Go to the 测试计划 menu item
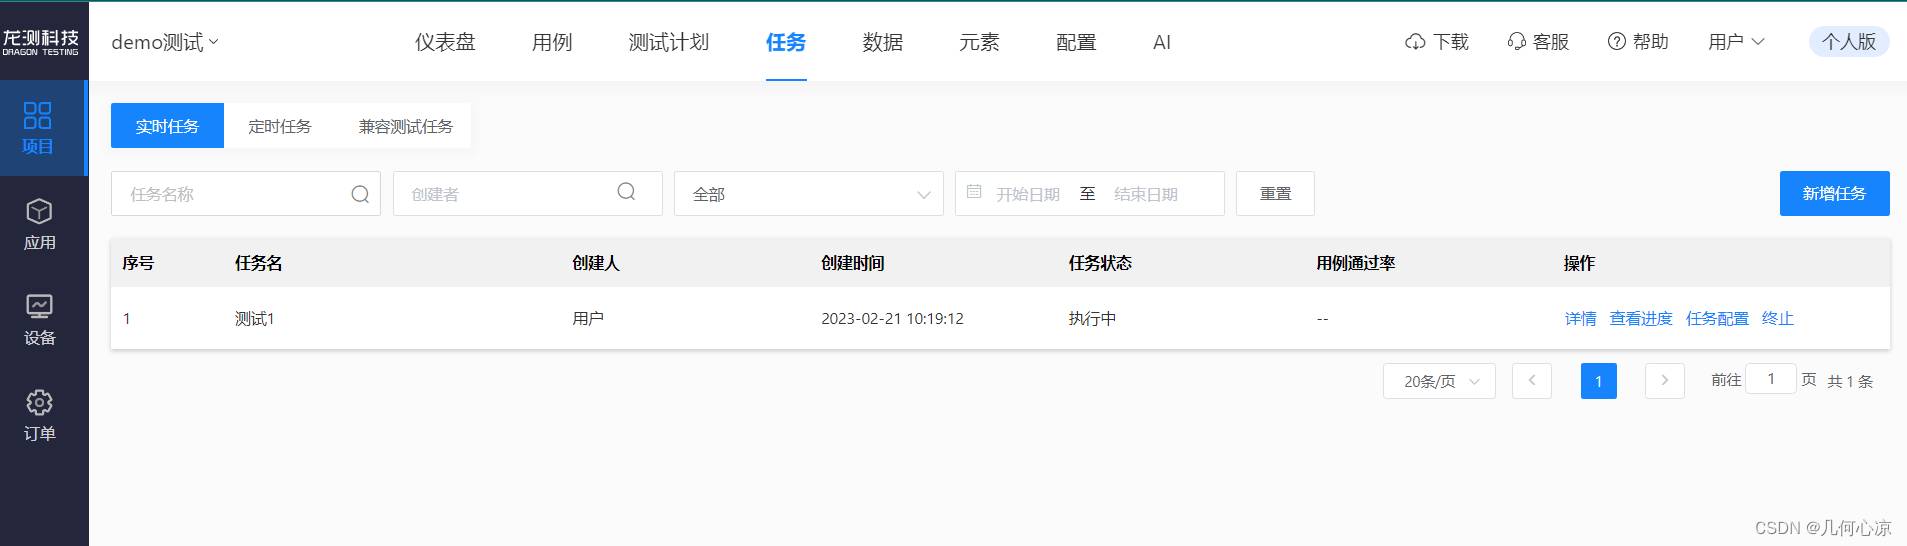This screenshot has height=546, width=1907. 668,42
